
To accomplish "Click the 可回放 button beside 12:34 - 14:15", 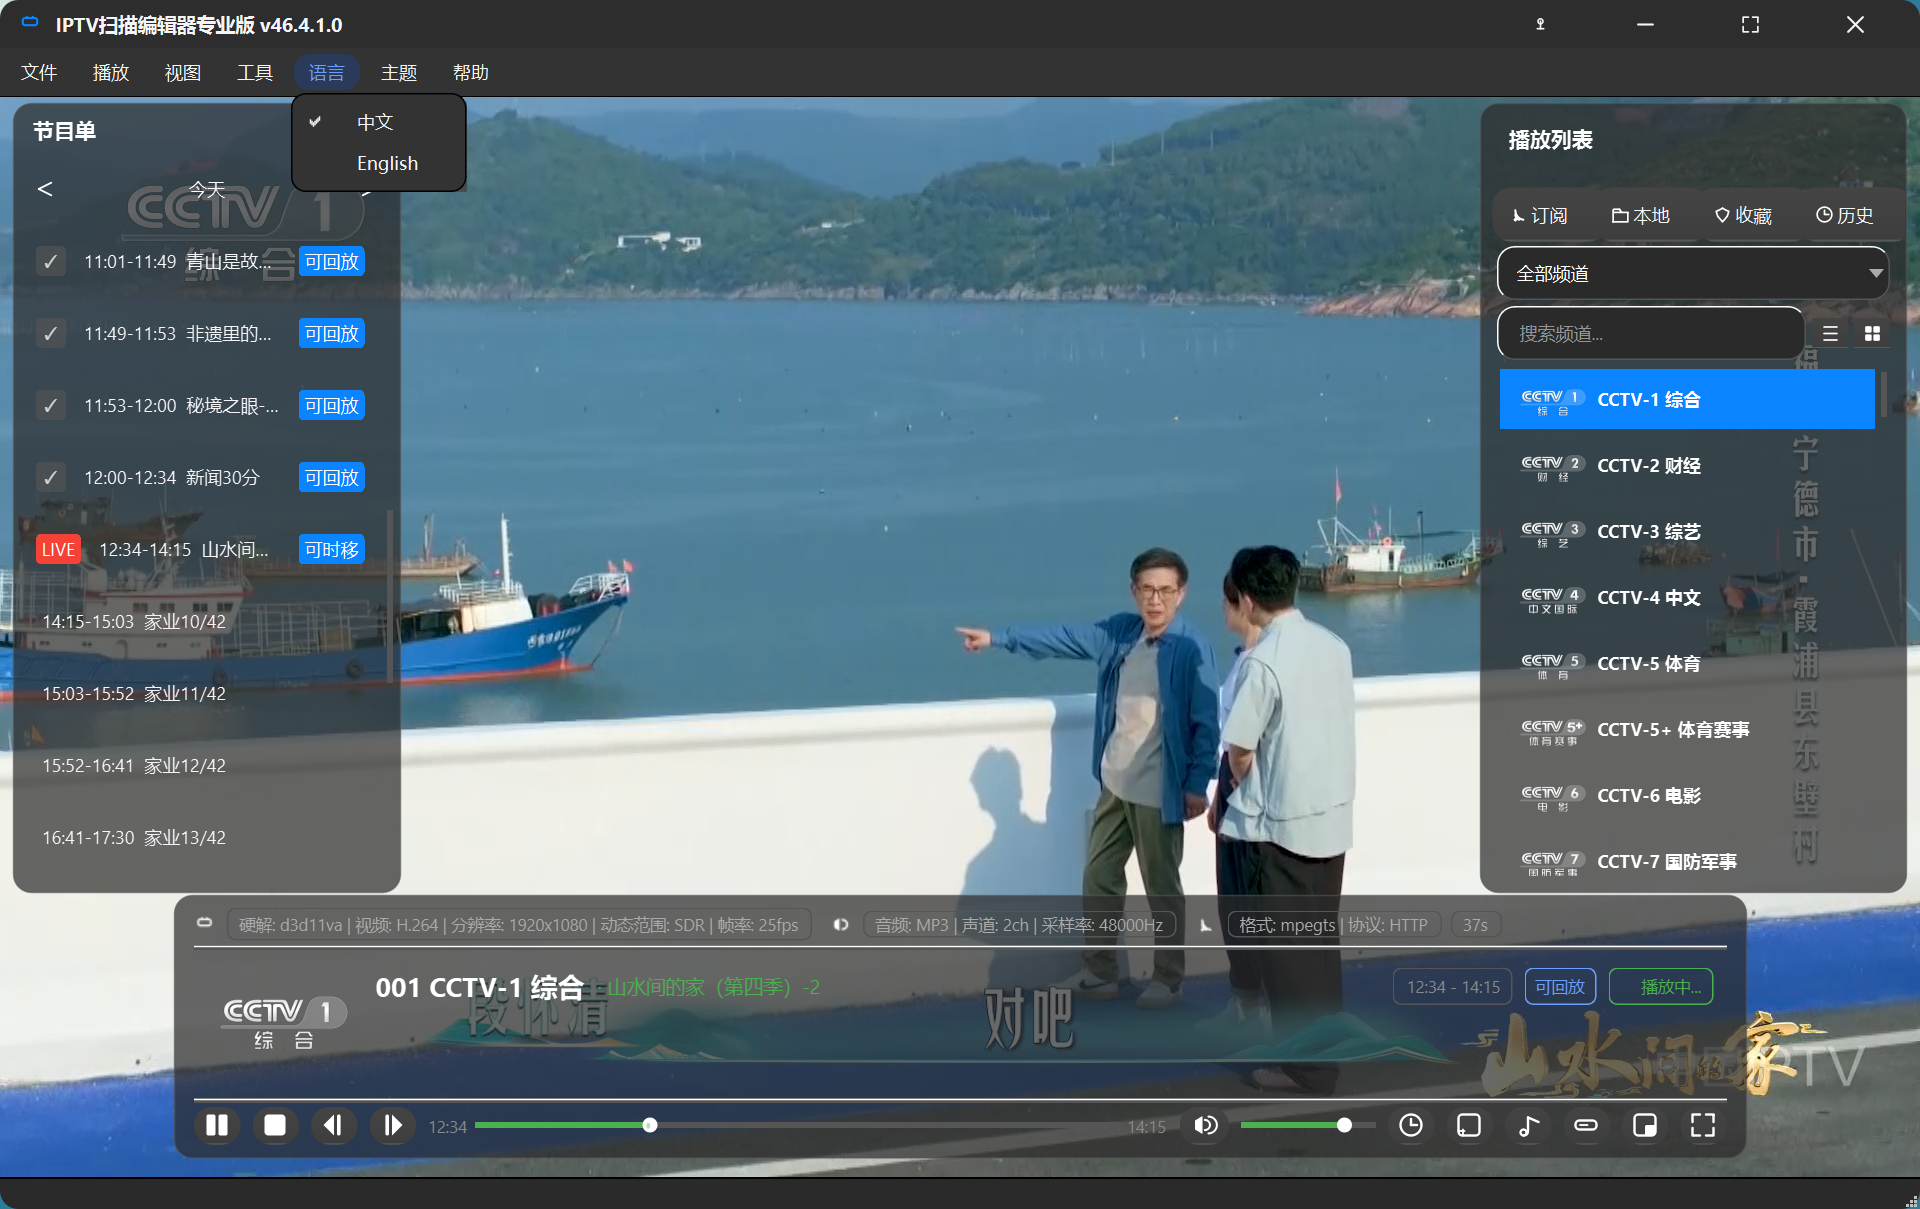I will (1560, 987).
